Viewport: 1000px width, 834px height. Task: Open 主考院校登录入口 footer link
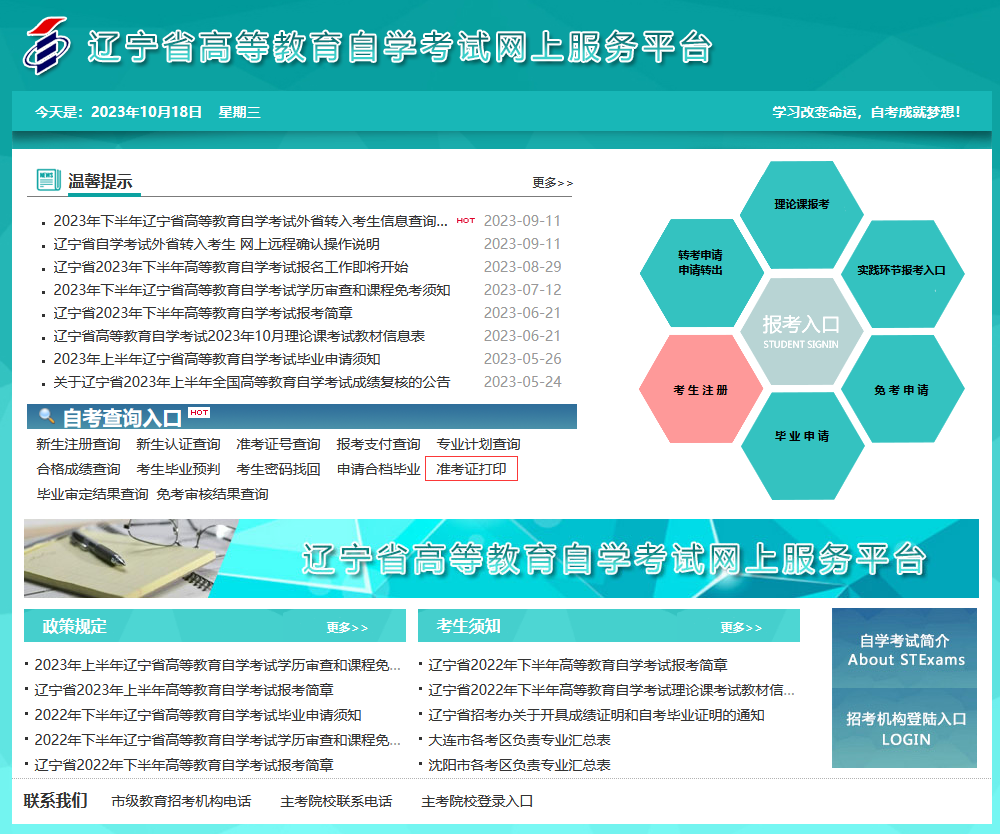(x=477, y=801)
